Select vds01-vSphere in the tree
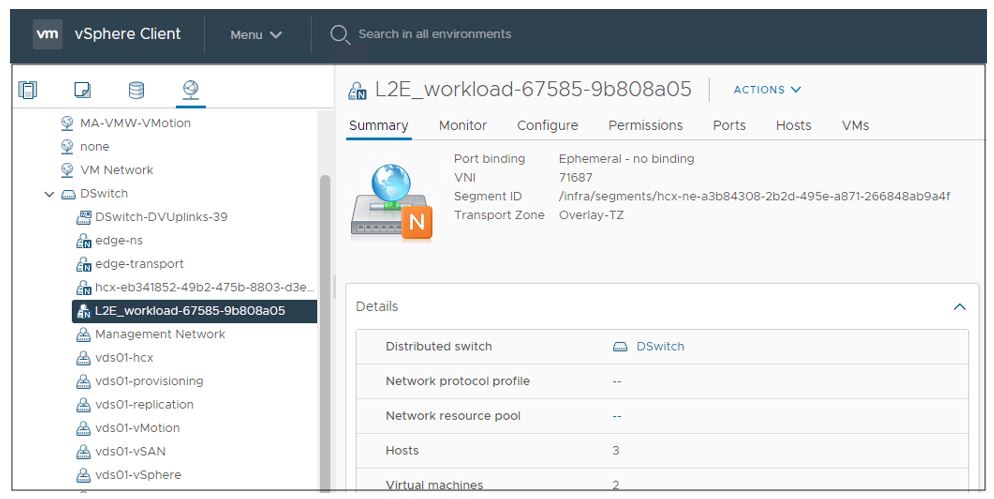The width and height of the screenshot is (994, 499). point(138,476)
